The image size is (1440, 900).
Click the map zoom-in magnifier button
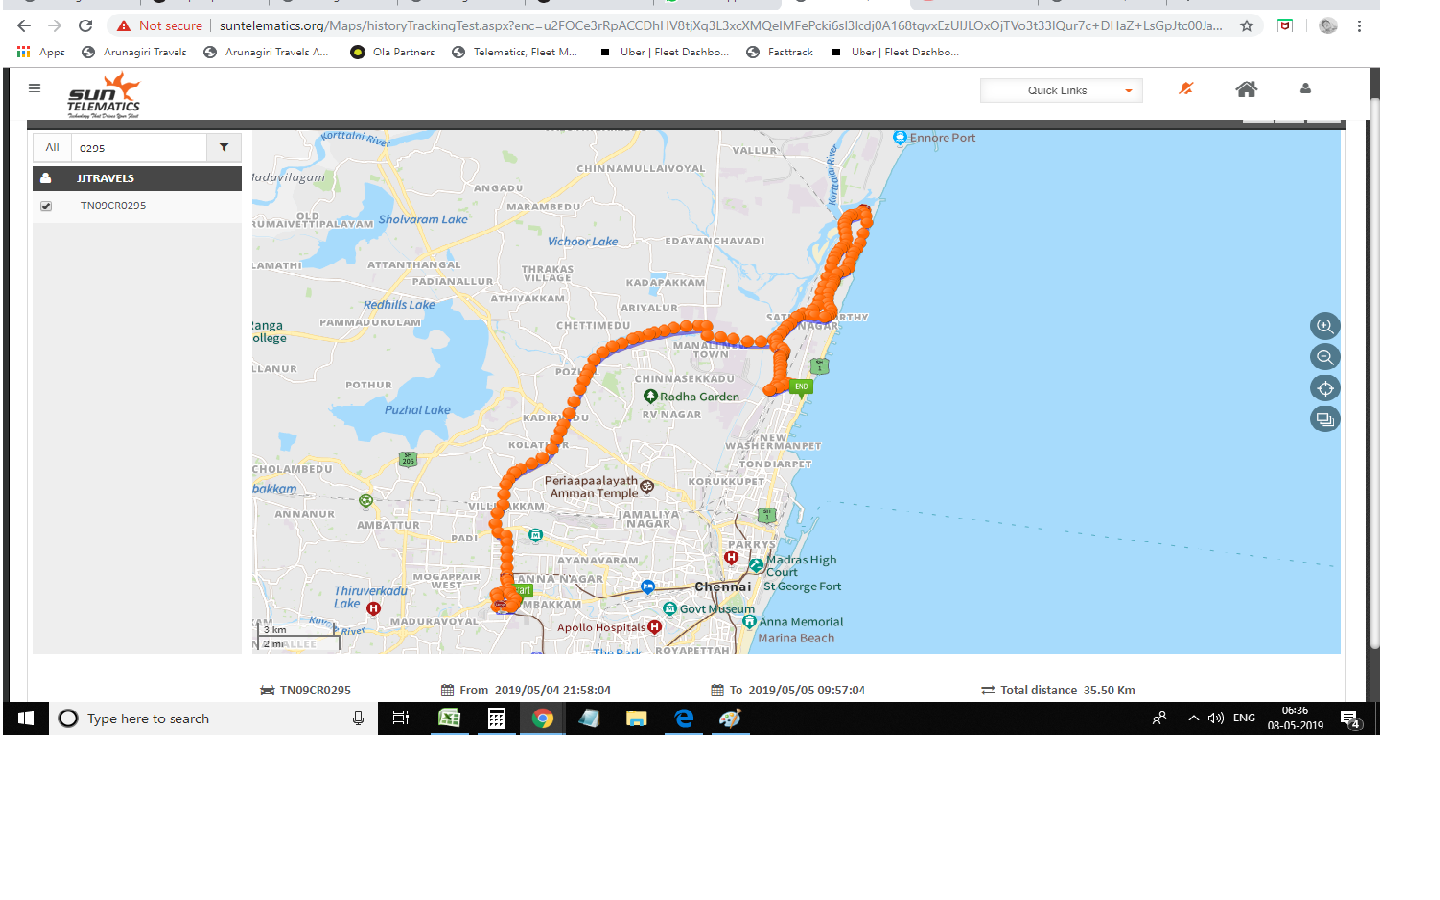pyautogui.click(x=1325, y=326)
